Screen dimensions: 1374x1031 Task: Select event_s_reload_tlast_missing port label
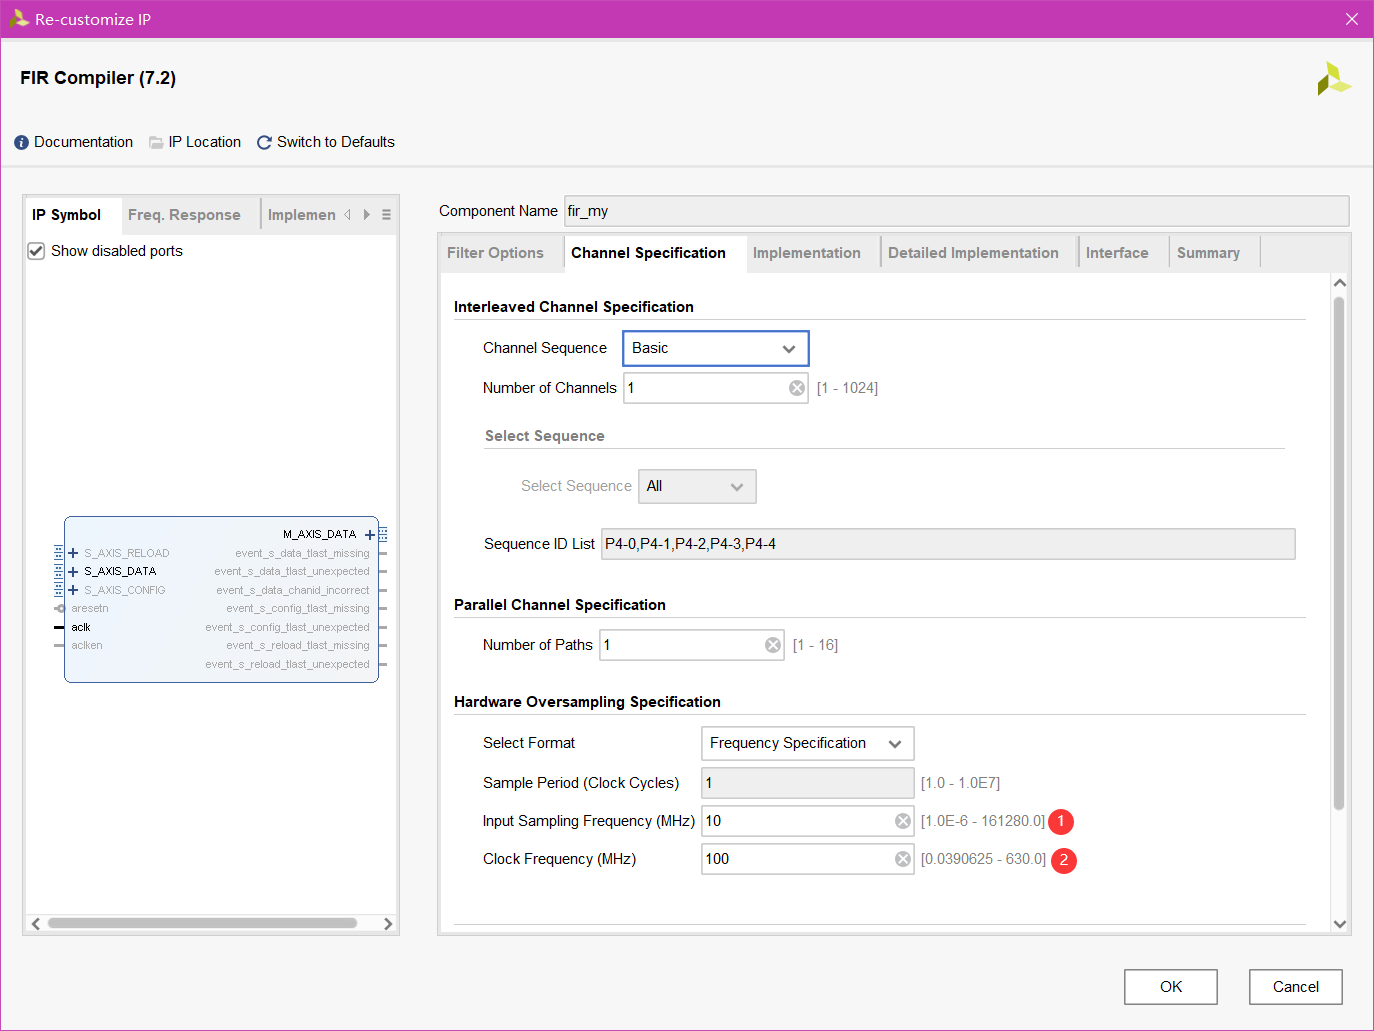pos(298,646)
